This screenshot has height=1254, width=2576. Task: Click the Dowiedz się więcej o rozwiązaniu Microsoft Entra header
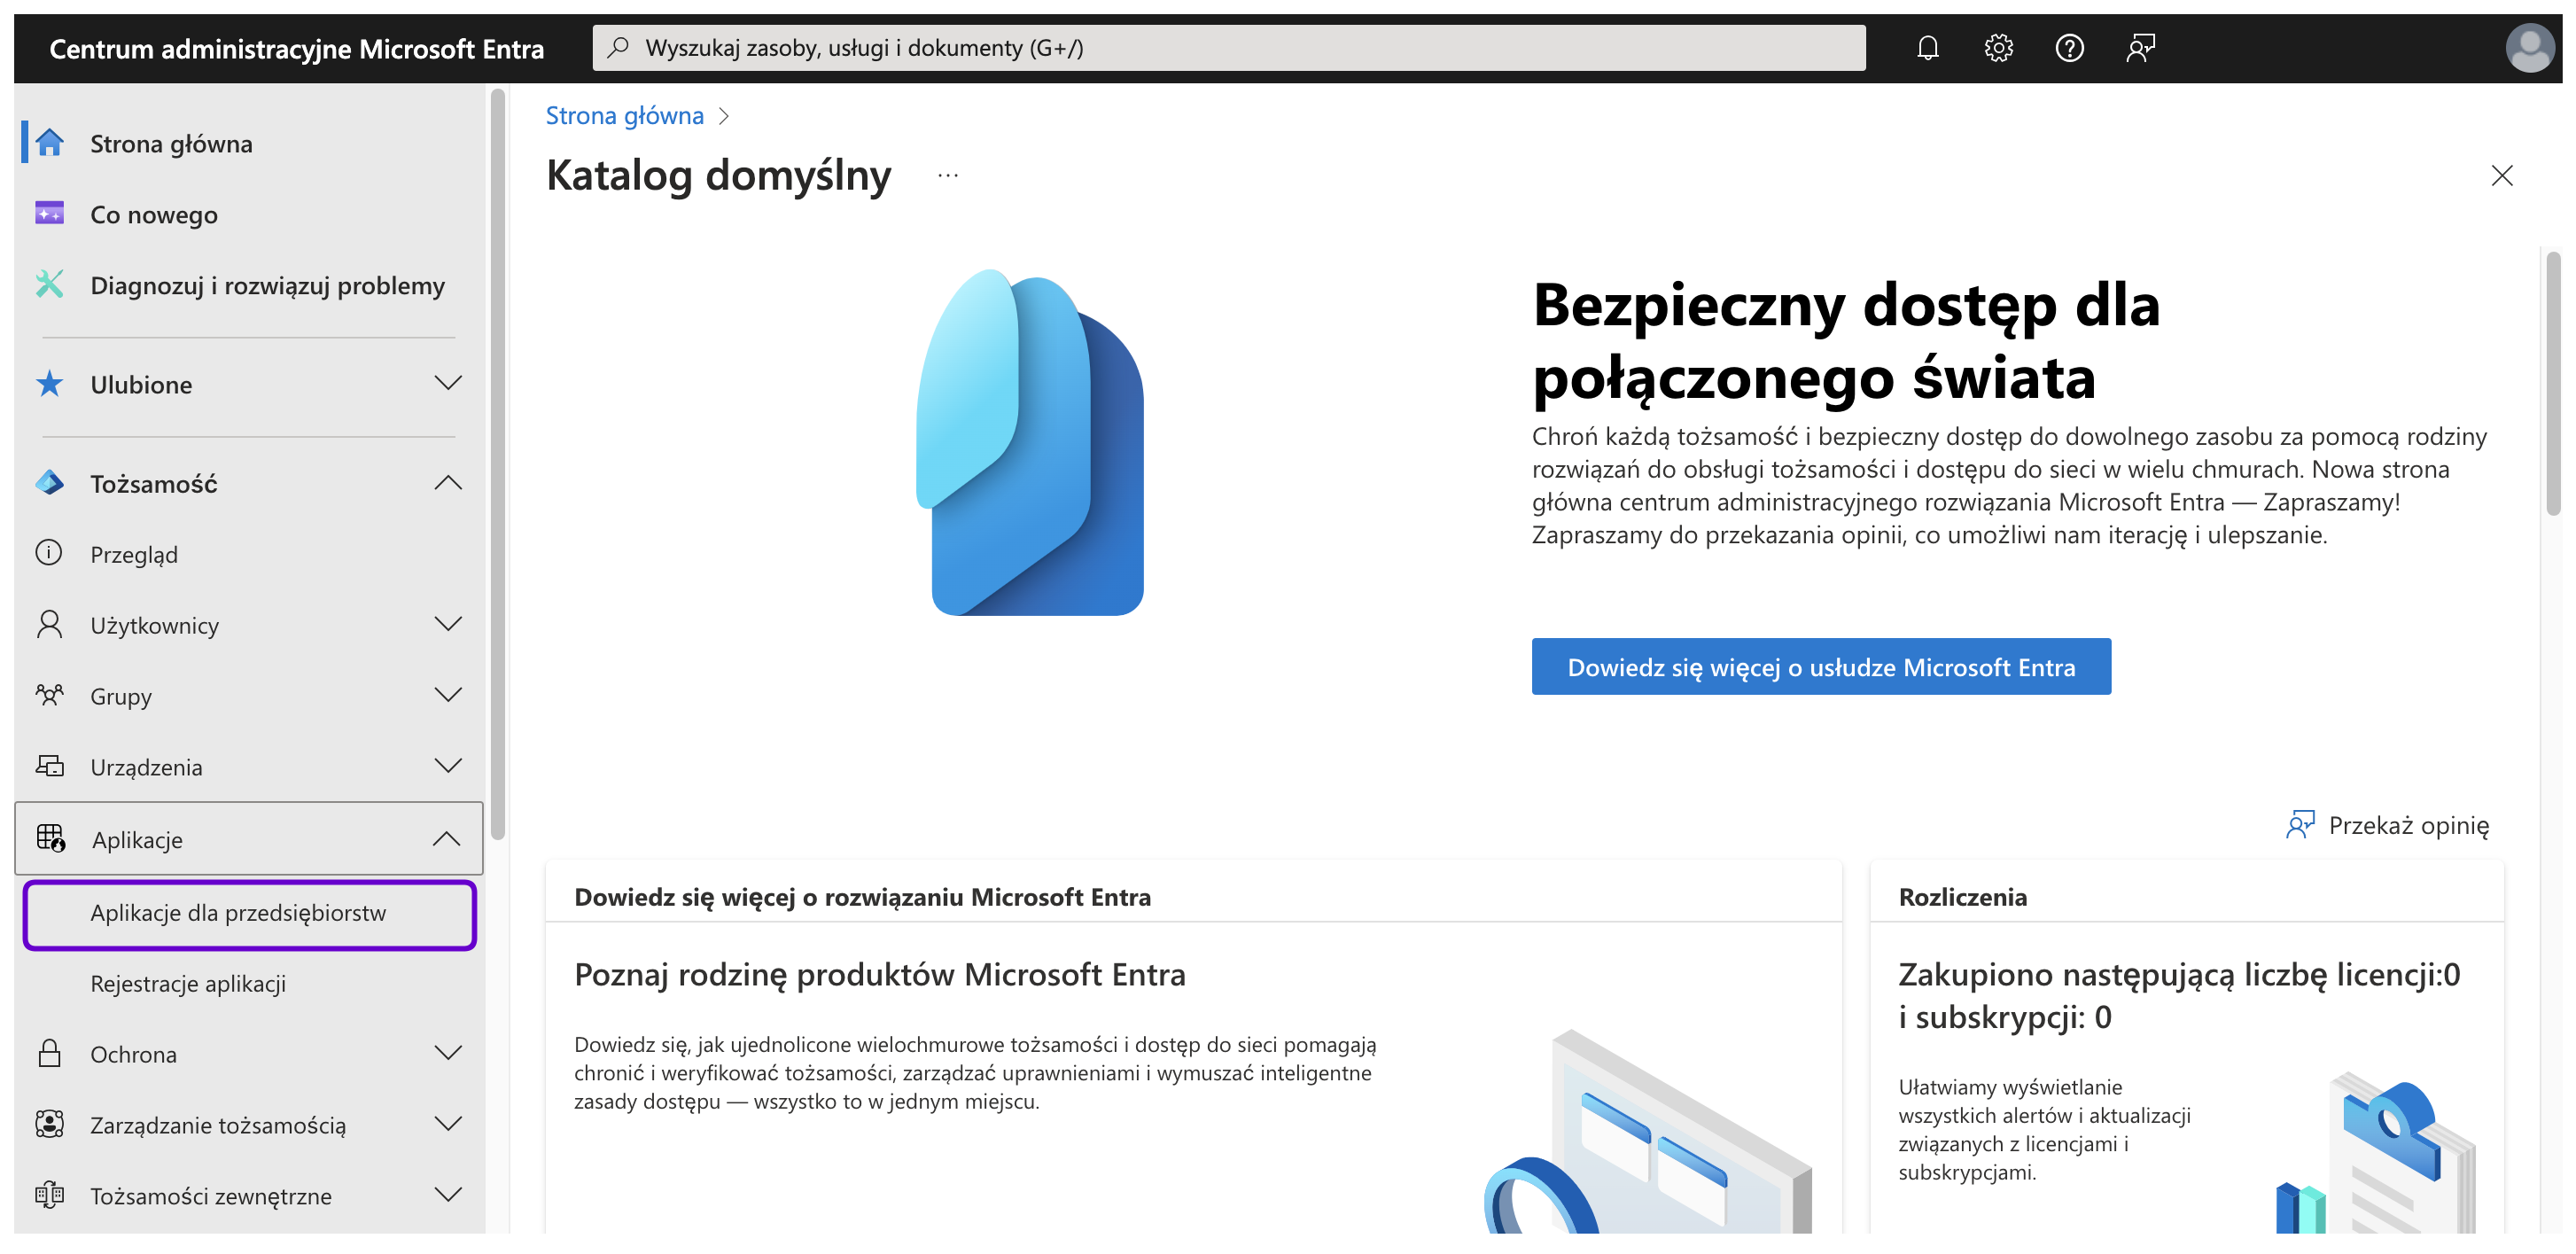pyautogui.click(x=862, y=897)
